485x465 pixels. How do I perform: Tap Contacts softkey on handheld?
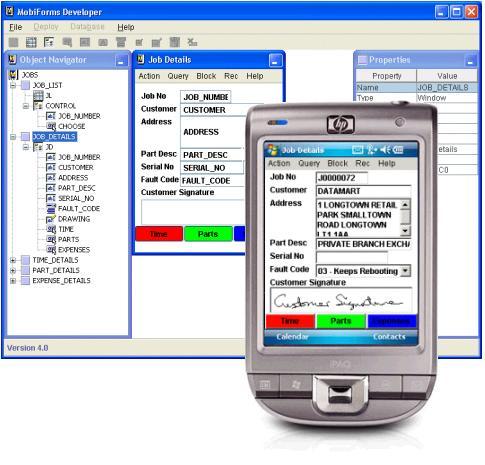click(389, 337)
